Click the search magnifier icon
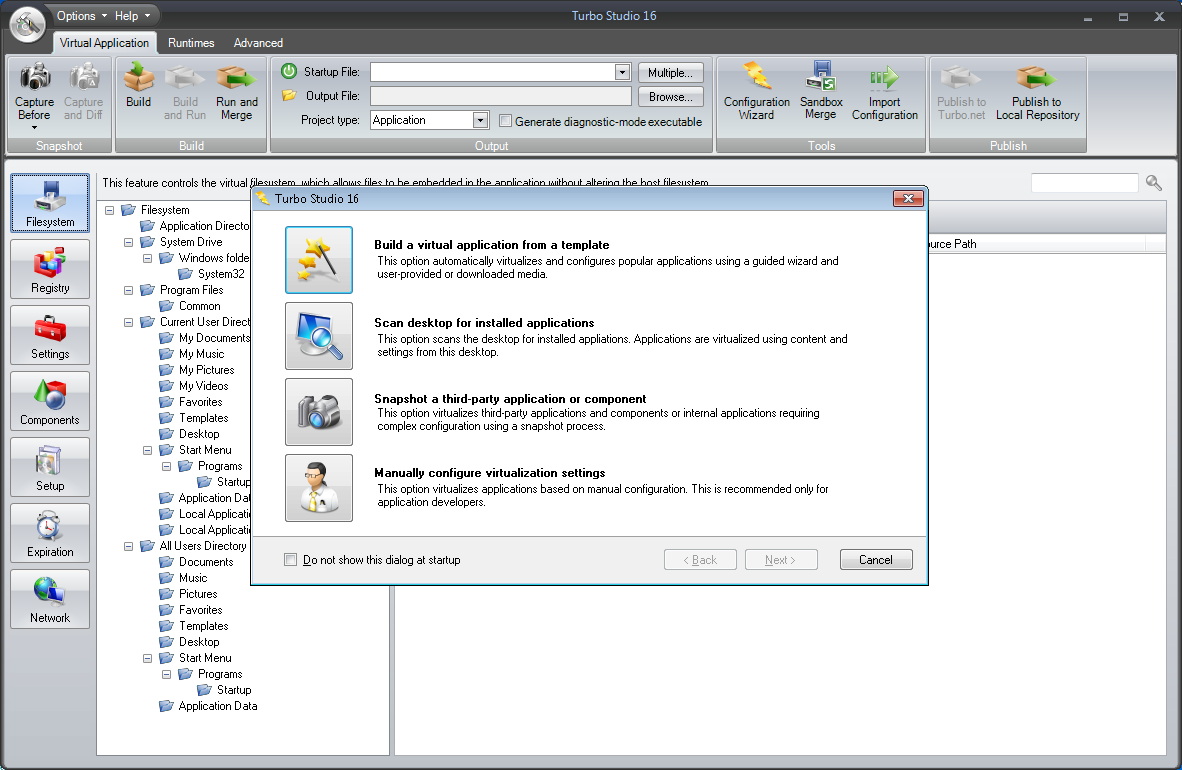 pyautogui.click(x=1153, y=183)
